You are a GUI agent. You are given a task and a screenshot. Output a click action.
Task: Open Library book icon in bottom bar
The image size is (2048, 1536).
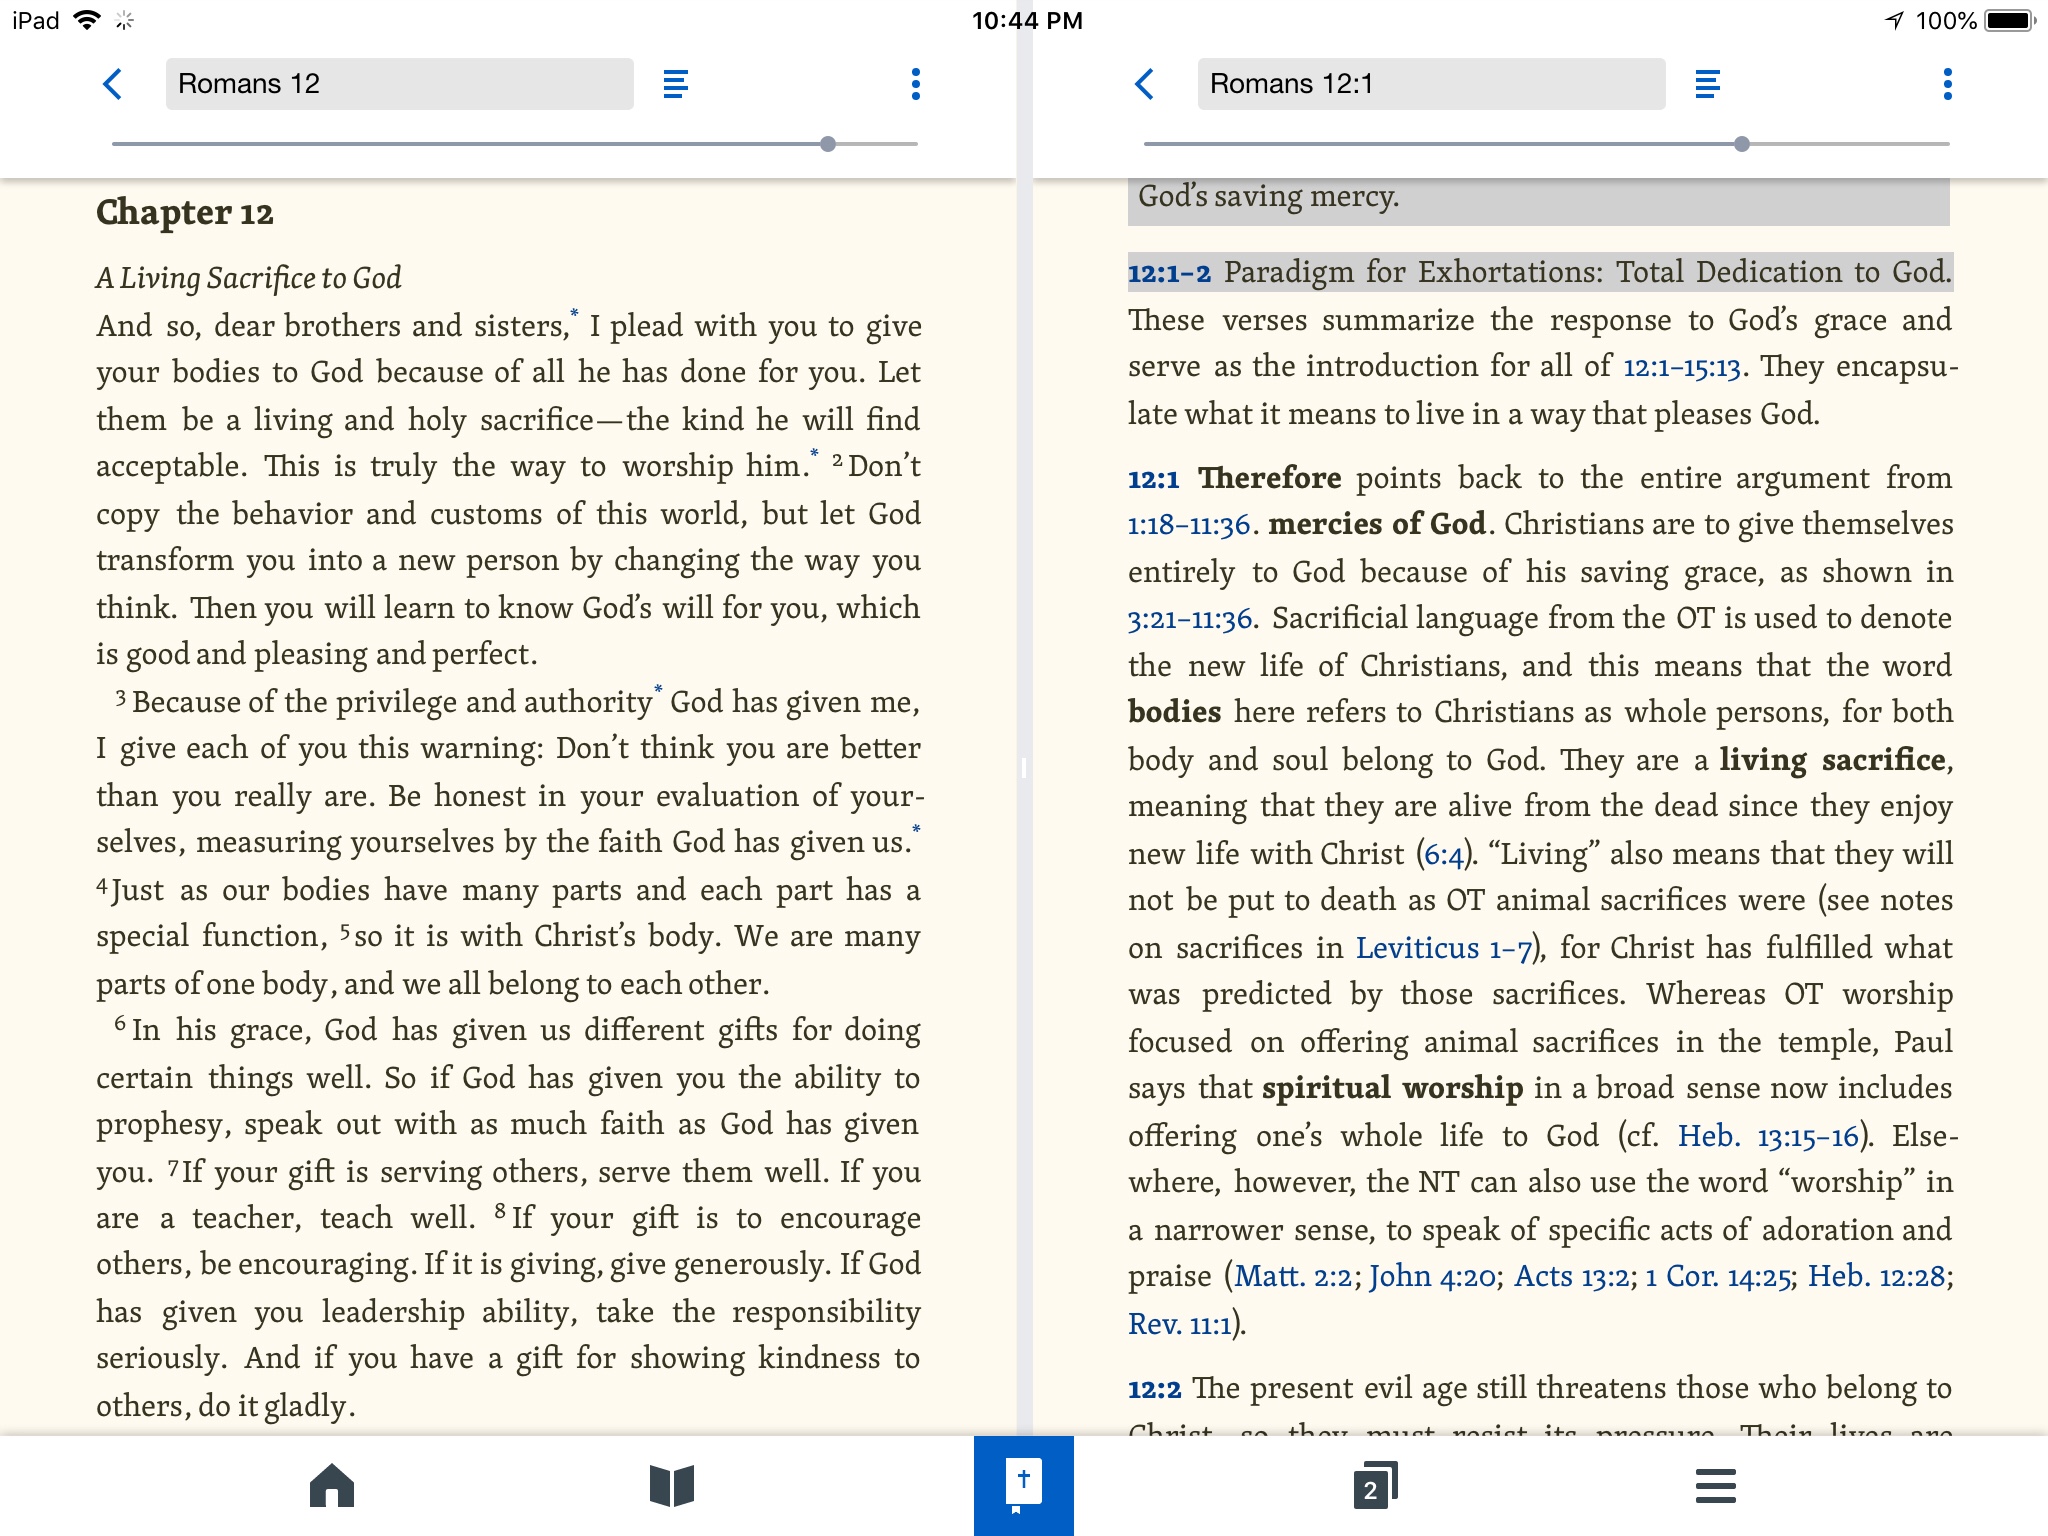click(x=672, y=1485)
